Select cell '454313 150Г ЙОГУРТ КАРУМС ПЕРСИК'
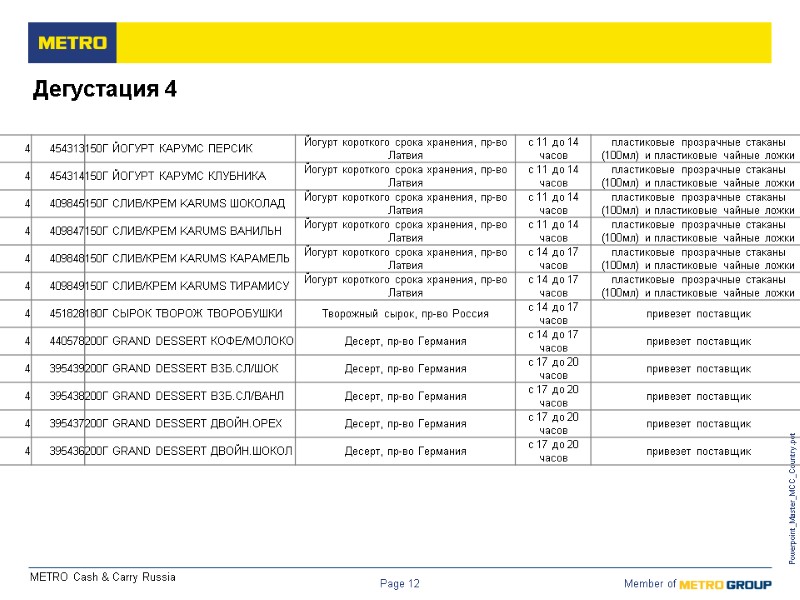This screenshot has width=800, height=600. [x=151, y=148]
